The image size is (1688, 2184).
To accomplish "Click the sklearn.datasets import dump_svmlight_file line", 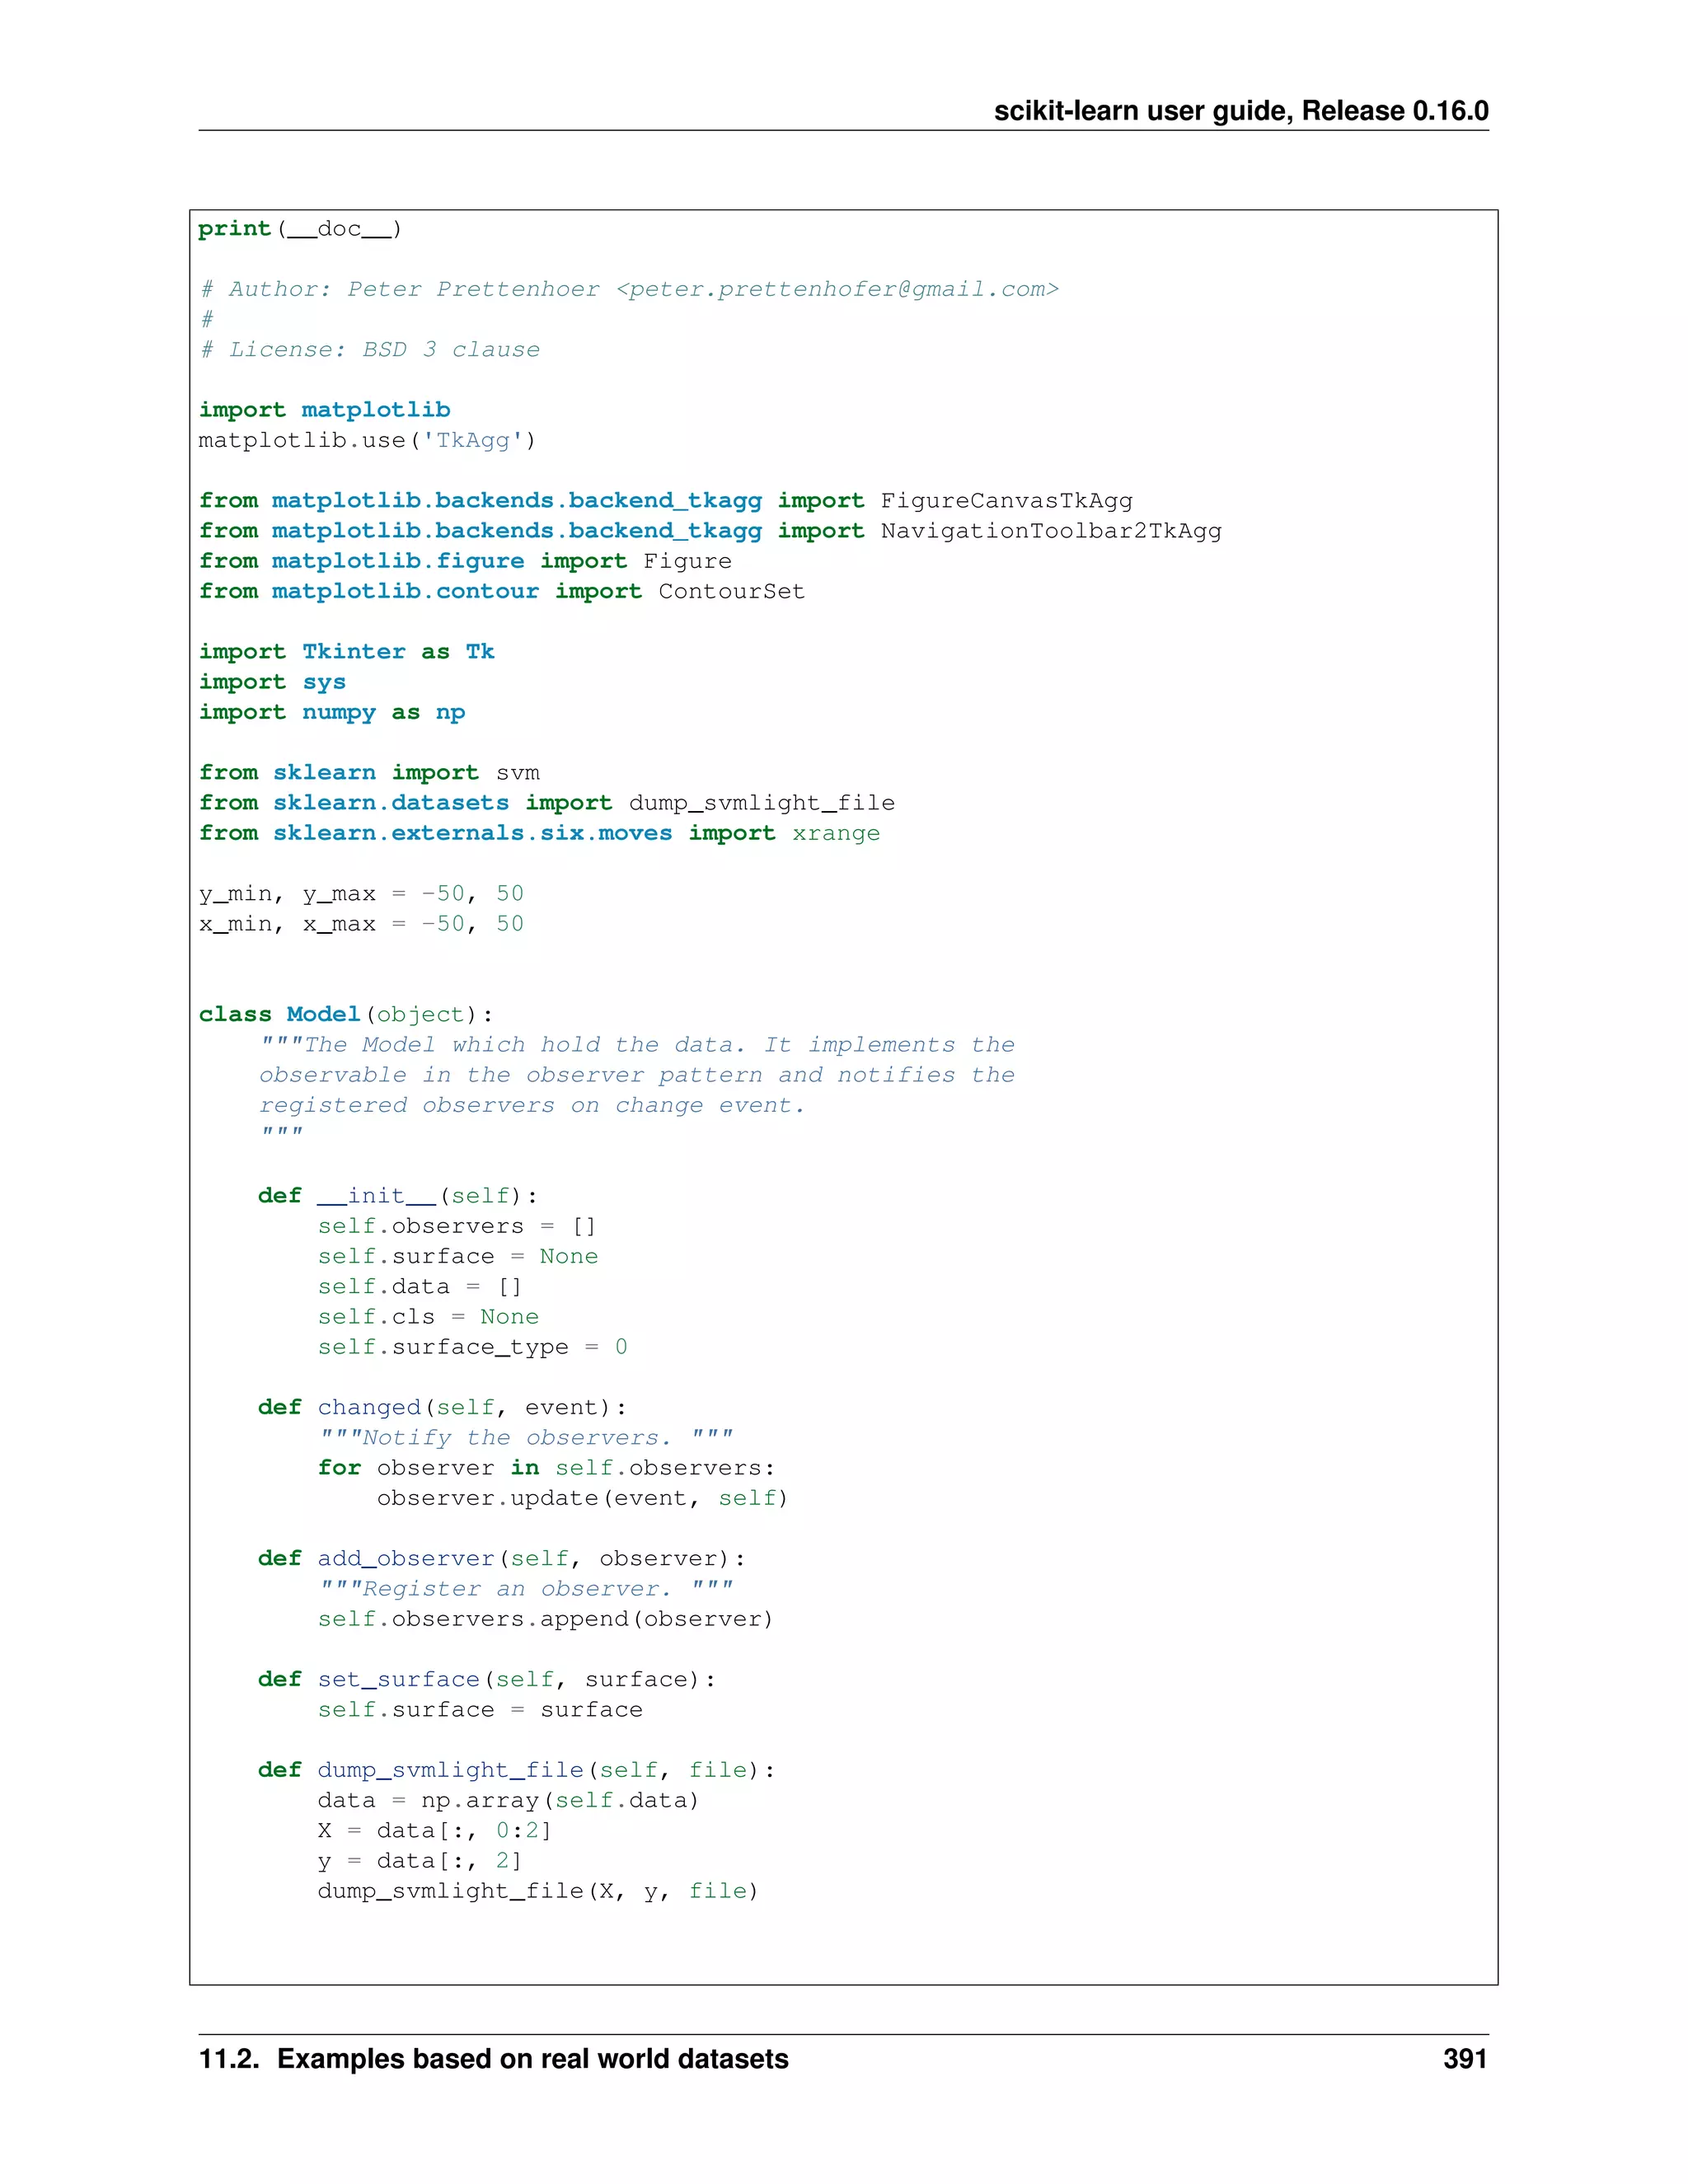I will coord(546,803).
